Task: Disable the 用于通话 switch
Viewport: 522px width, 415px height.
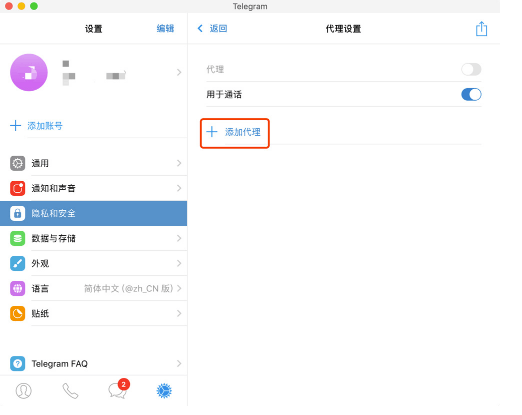Action: (x=471, y=94)
